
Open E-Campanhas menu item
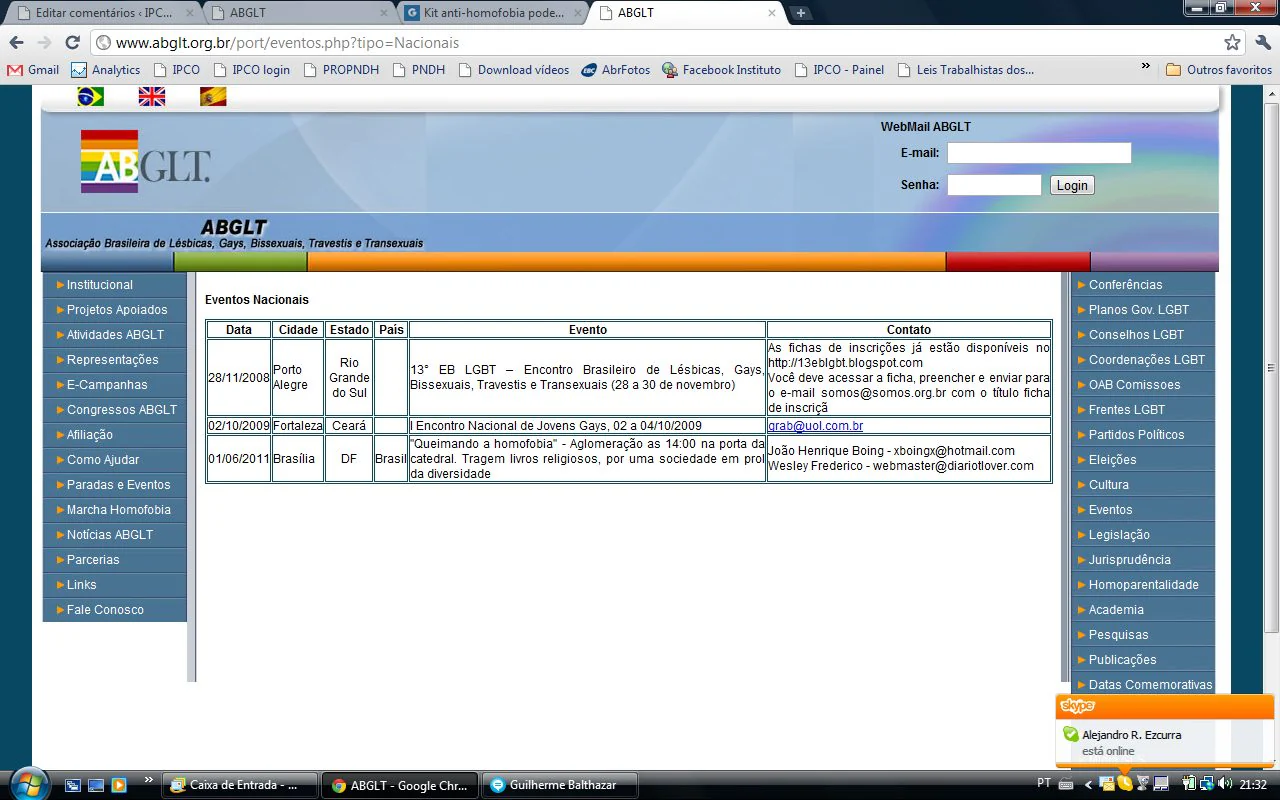[114, 385]
